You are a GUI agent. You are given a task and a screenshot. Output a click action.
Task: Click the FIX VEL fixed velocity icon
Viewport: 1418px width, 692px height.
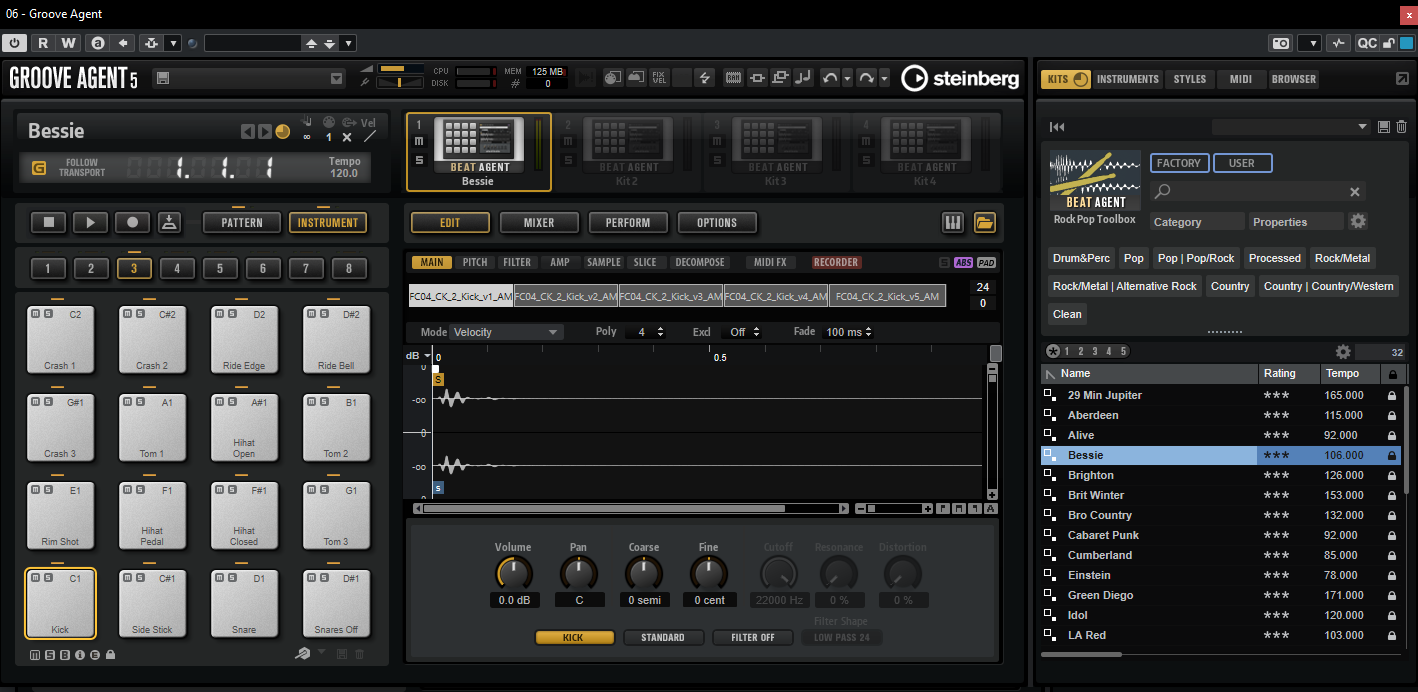(659, 78)
